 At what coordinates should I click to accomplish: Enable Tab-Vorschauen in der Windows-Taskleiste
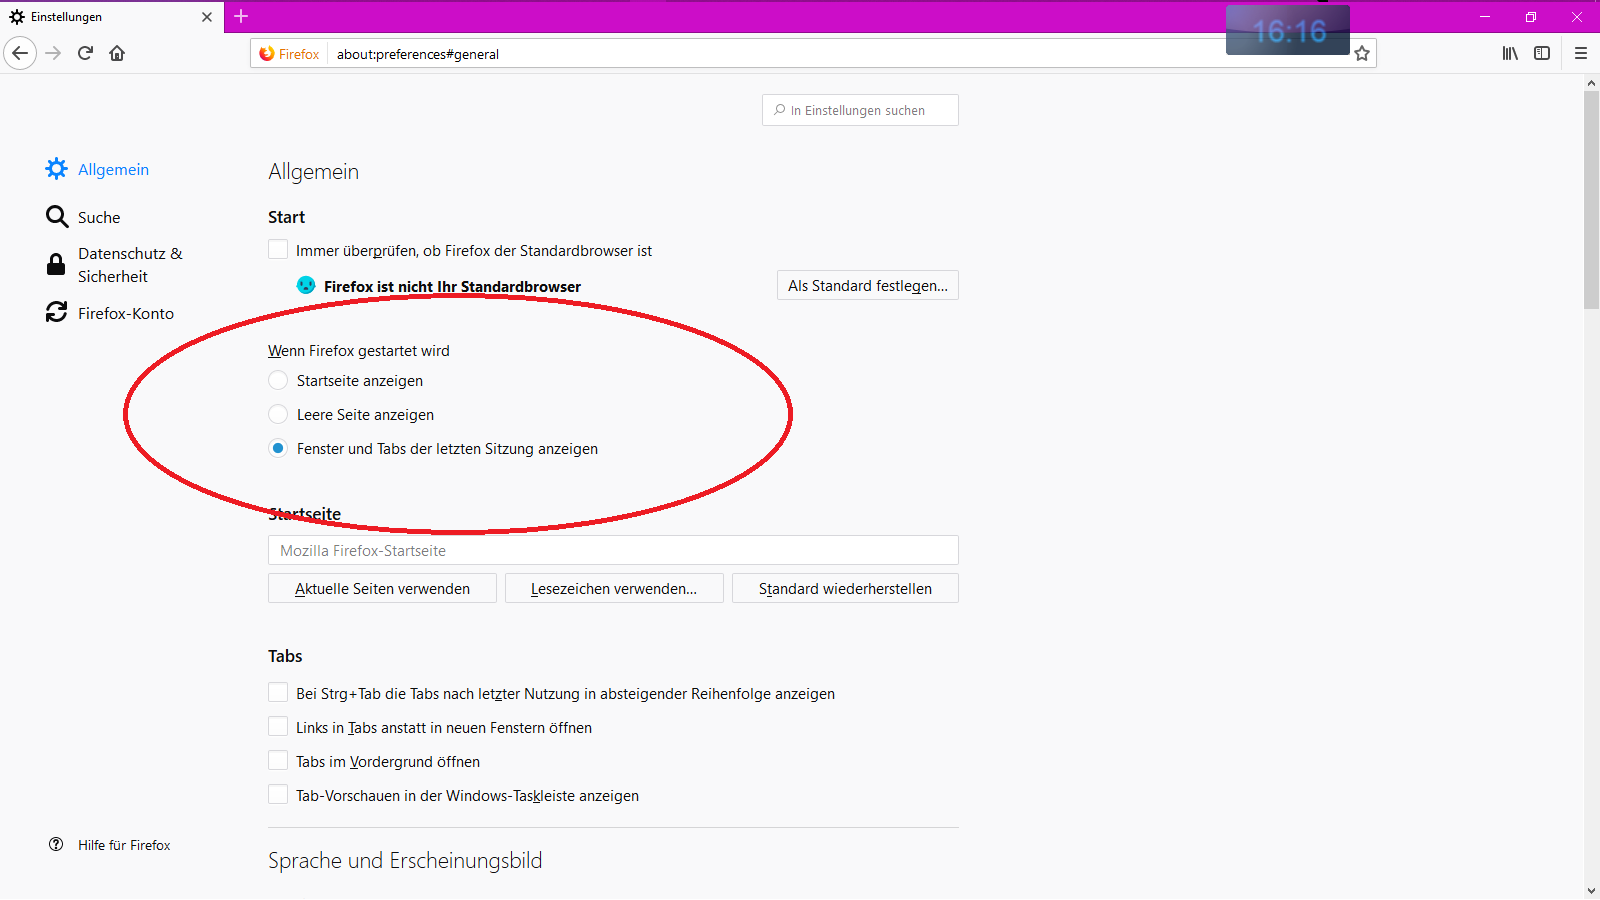pyautogui.click(x=278, y=794)
